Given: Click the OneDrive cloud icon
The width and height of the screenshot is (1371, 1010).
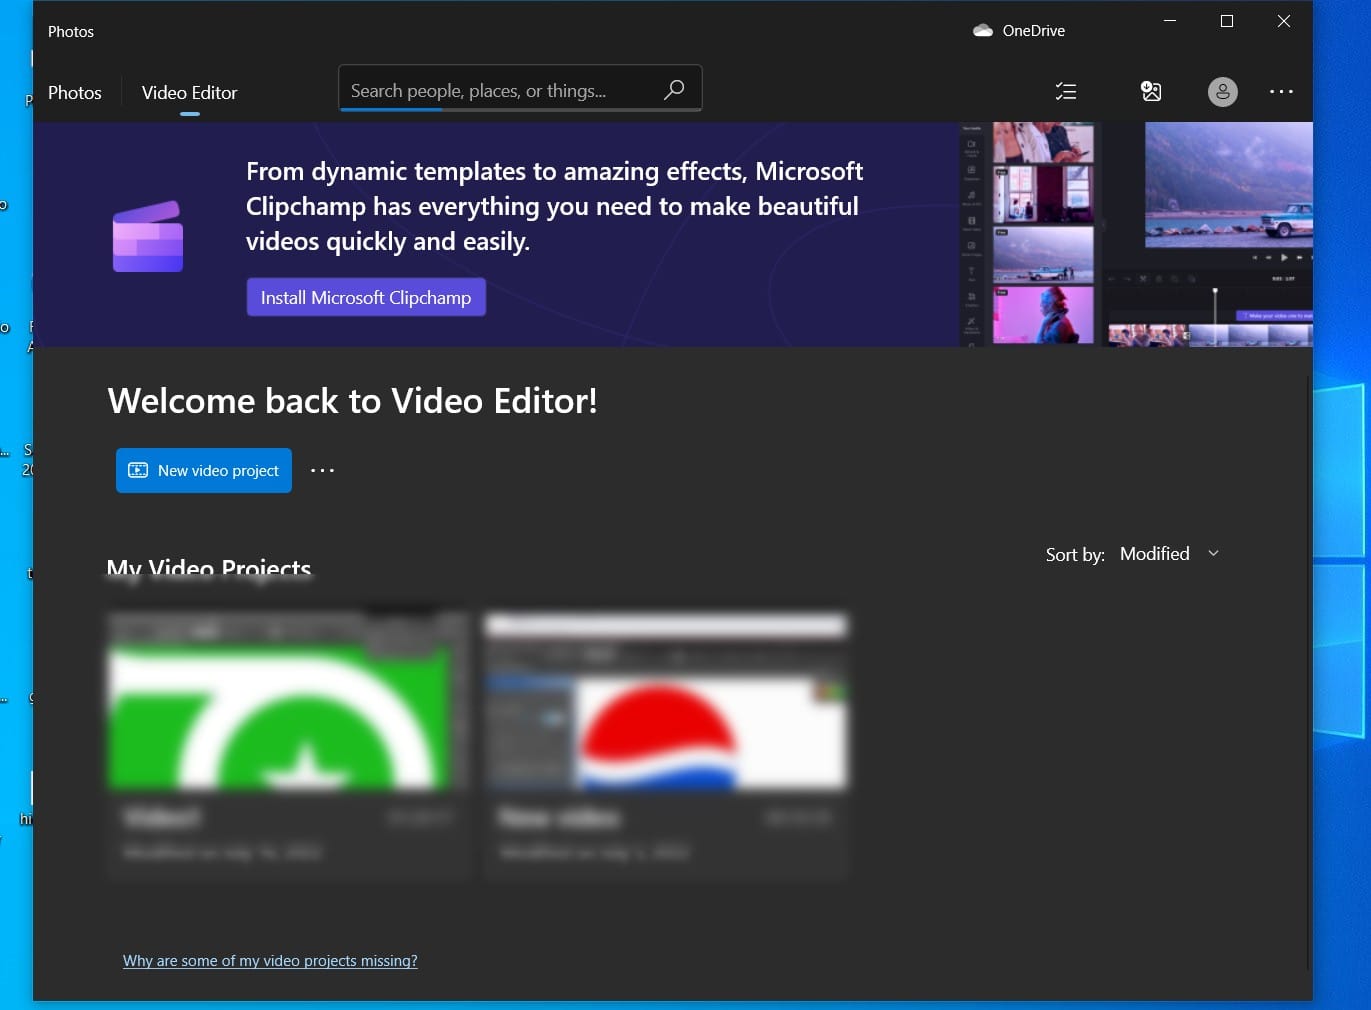Looking at the screenshot, I should click(x=983, y=31).
